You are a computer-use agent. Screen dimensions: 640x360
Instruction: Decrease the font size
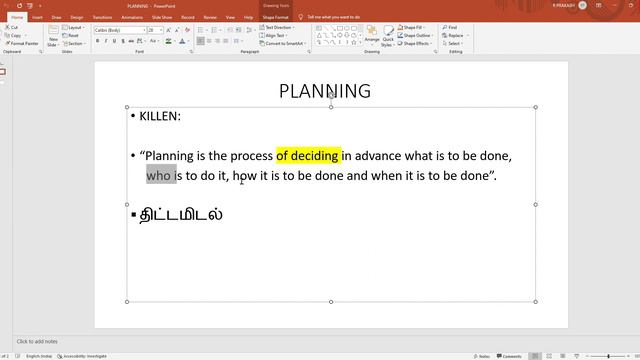tap(177, 30)
